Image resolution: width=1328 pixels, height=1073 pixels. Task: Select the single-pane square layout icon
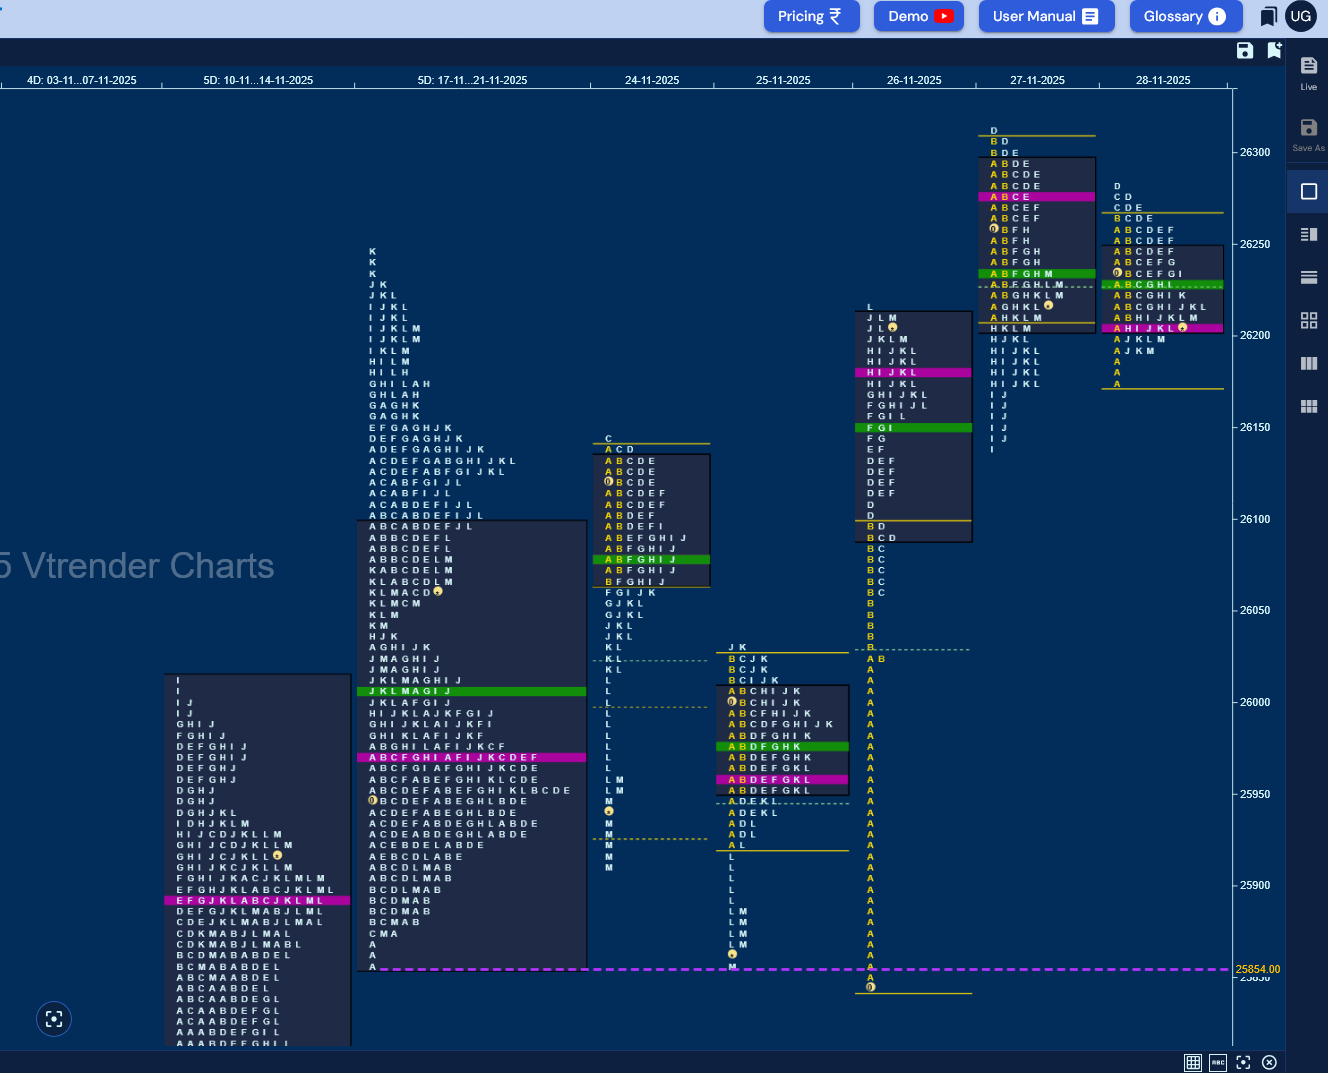coord(1308,191)
